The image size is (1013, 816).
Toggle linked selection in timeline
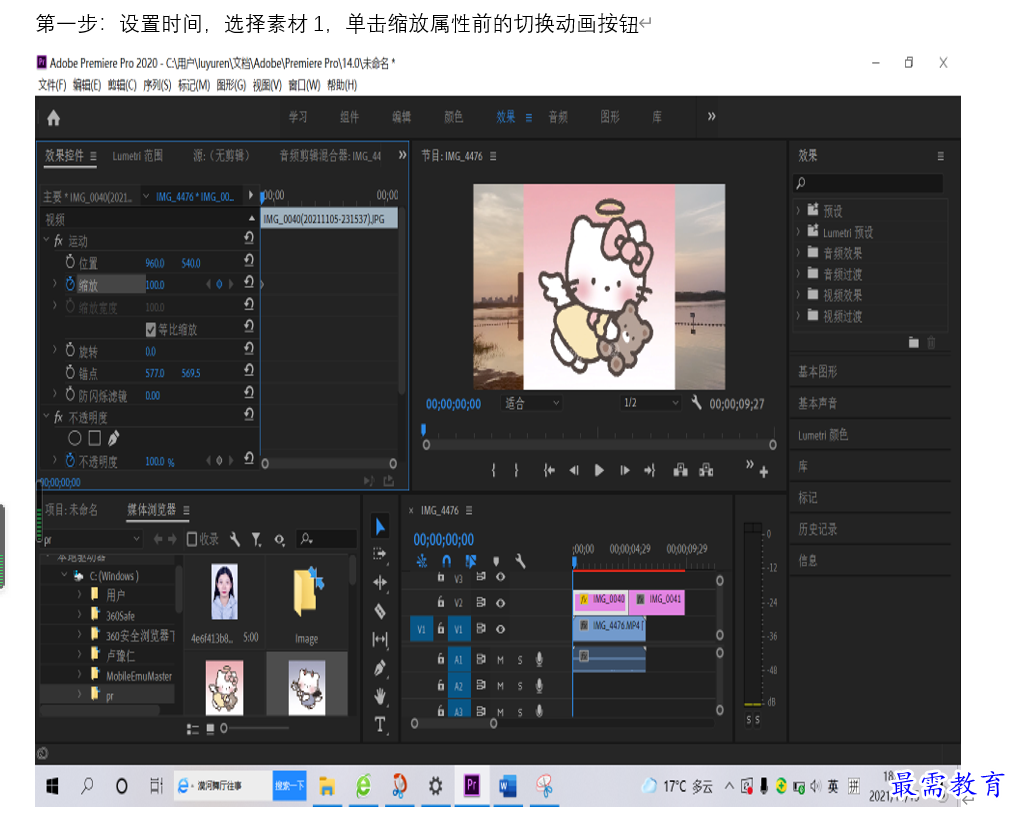click(x=471, y=561)
